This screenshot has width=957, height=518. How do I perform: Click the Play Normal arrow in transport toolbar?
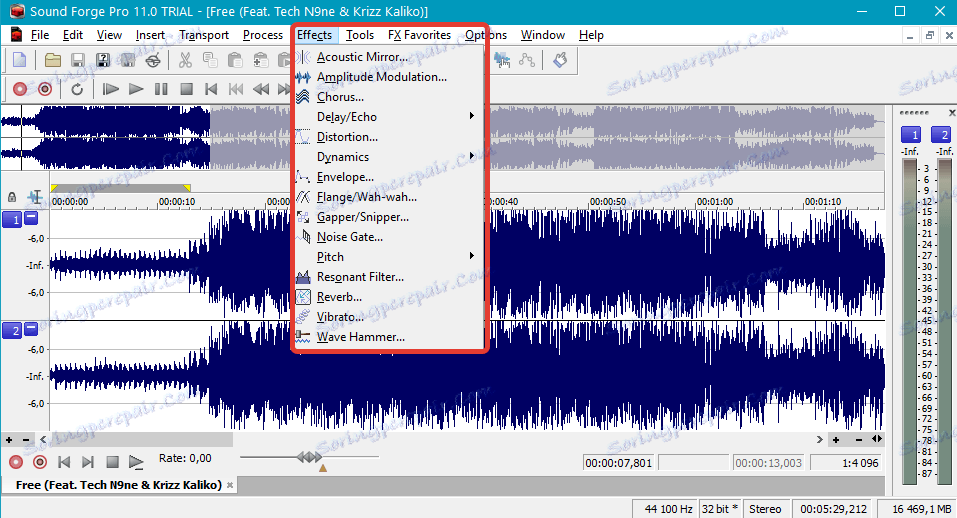[x=135, y=89]
